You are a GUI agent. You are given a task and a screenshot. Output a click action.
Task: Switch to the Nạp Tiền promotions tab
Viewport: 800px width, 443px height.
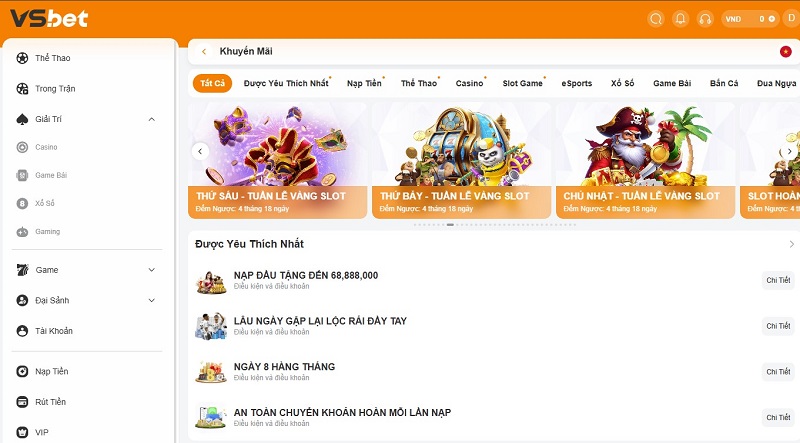pyautogui.click(x=364, y=83)
